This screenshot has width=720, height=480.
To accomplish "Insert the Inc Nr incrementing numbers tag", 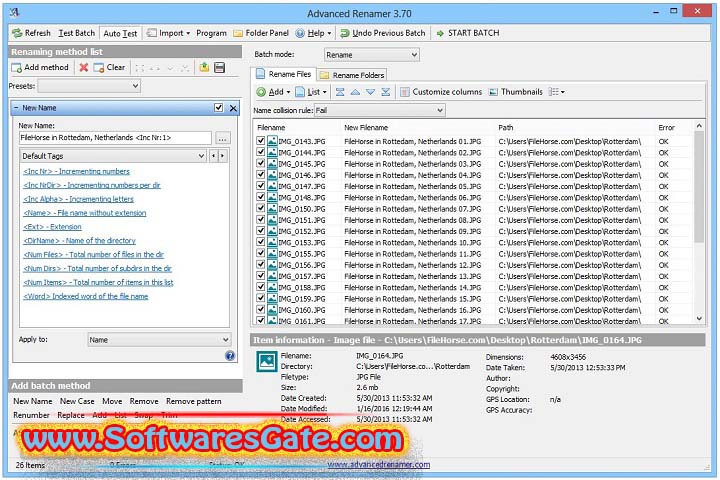I will 77,171.
